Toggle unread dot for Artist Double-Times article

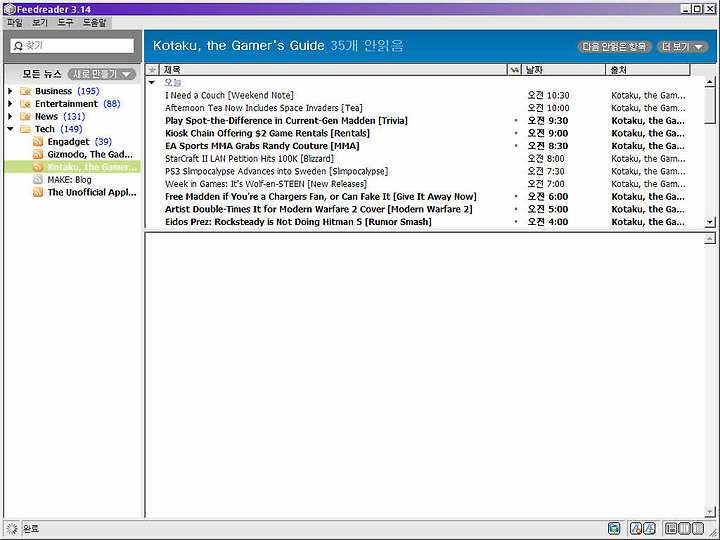pos(516,209)
